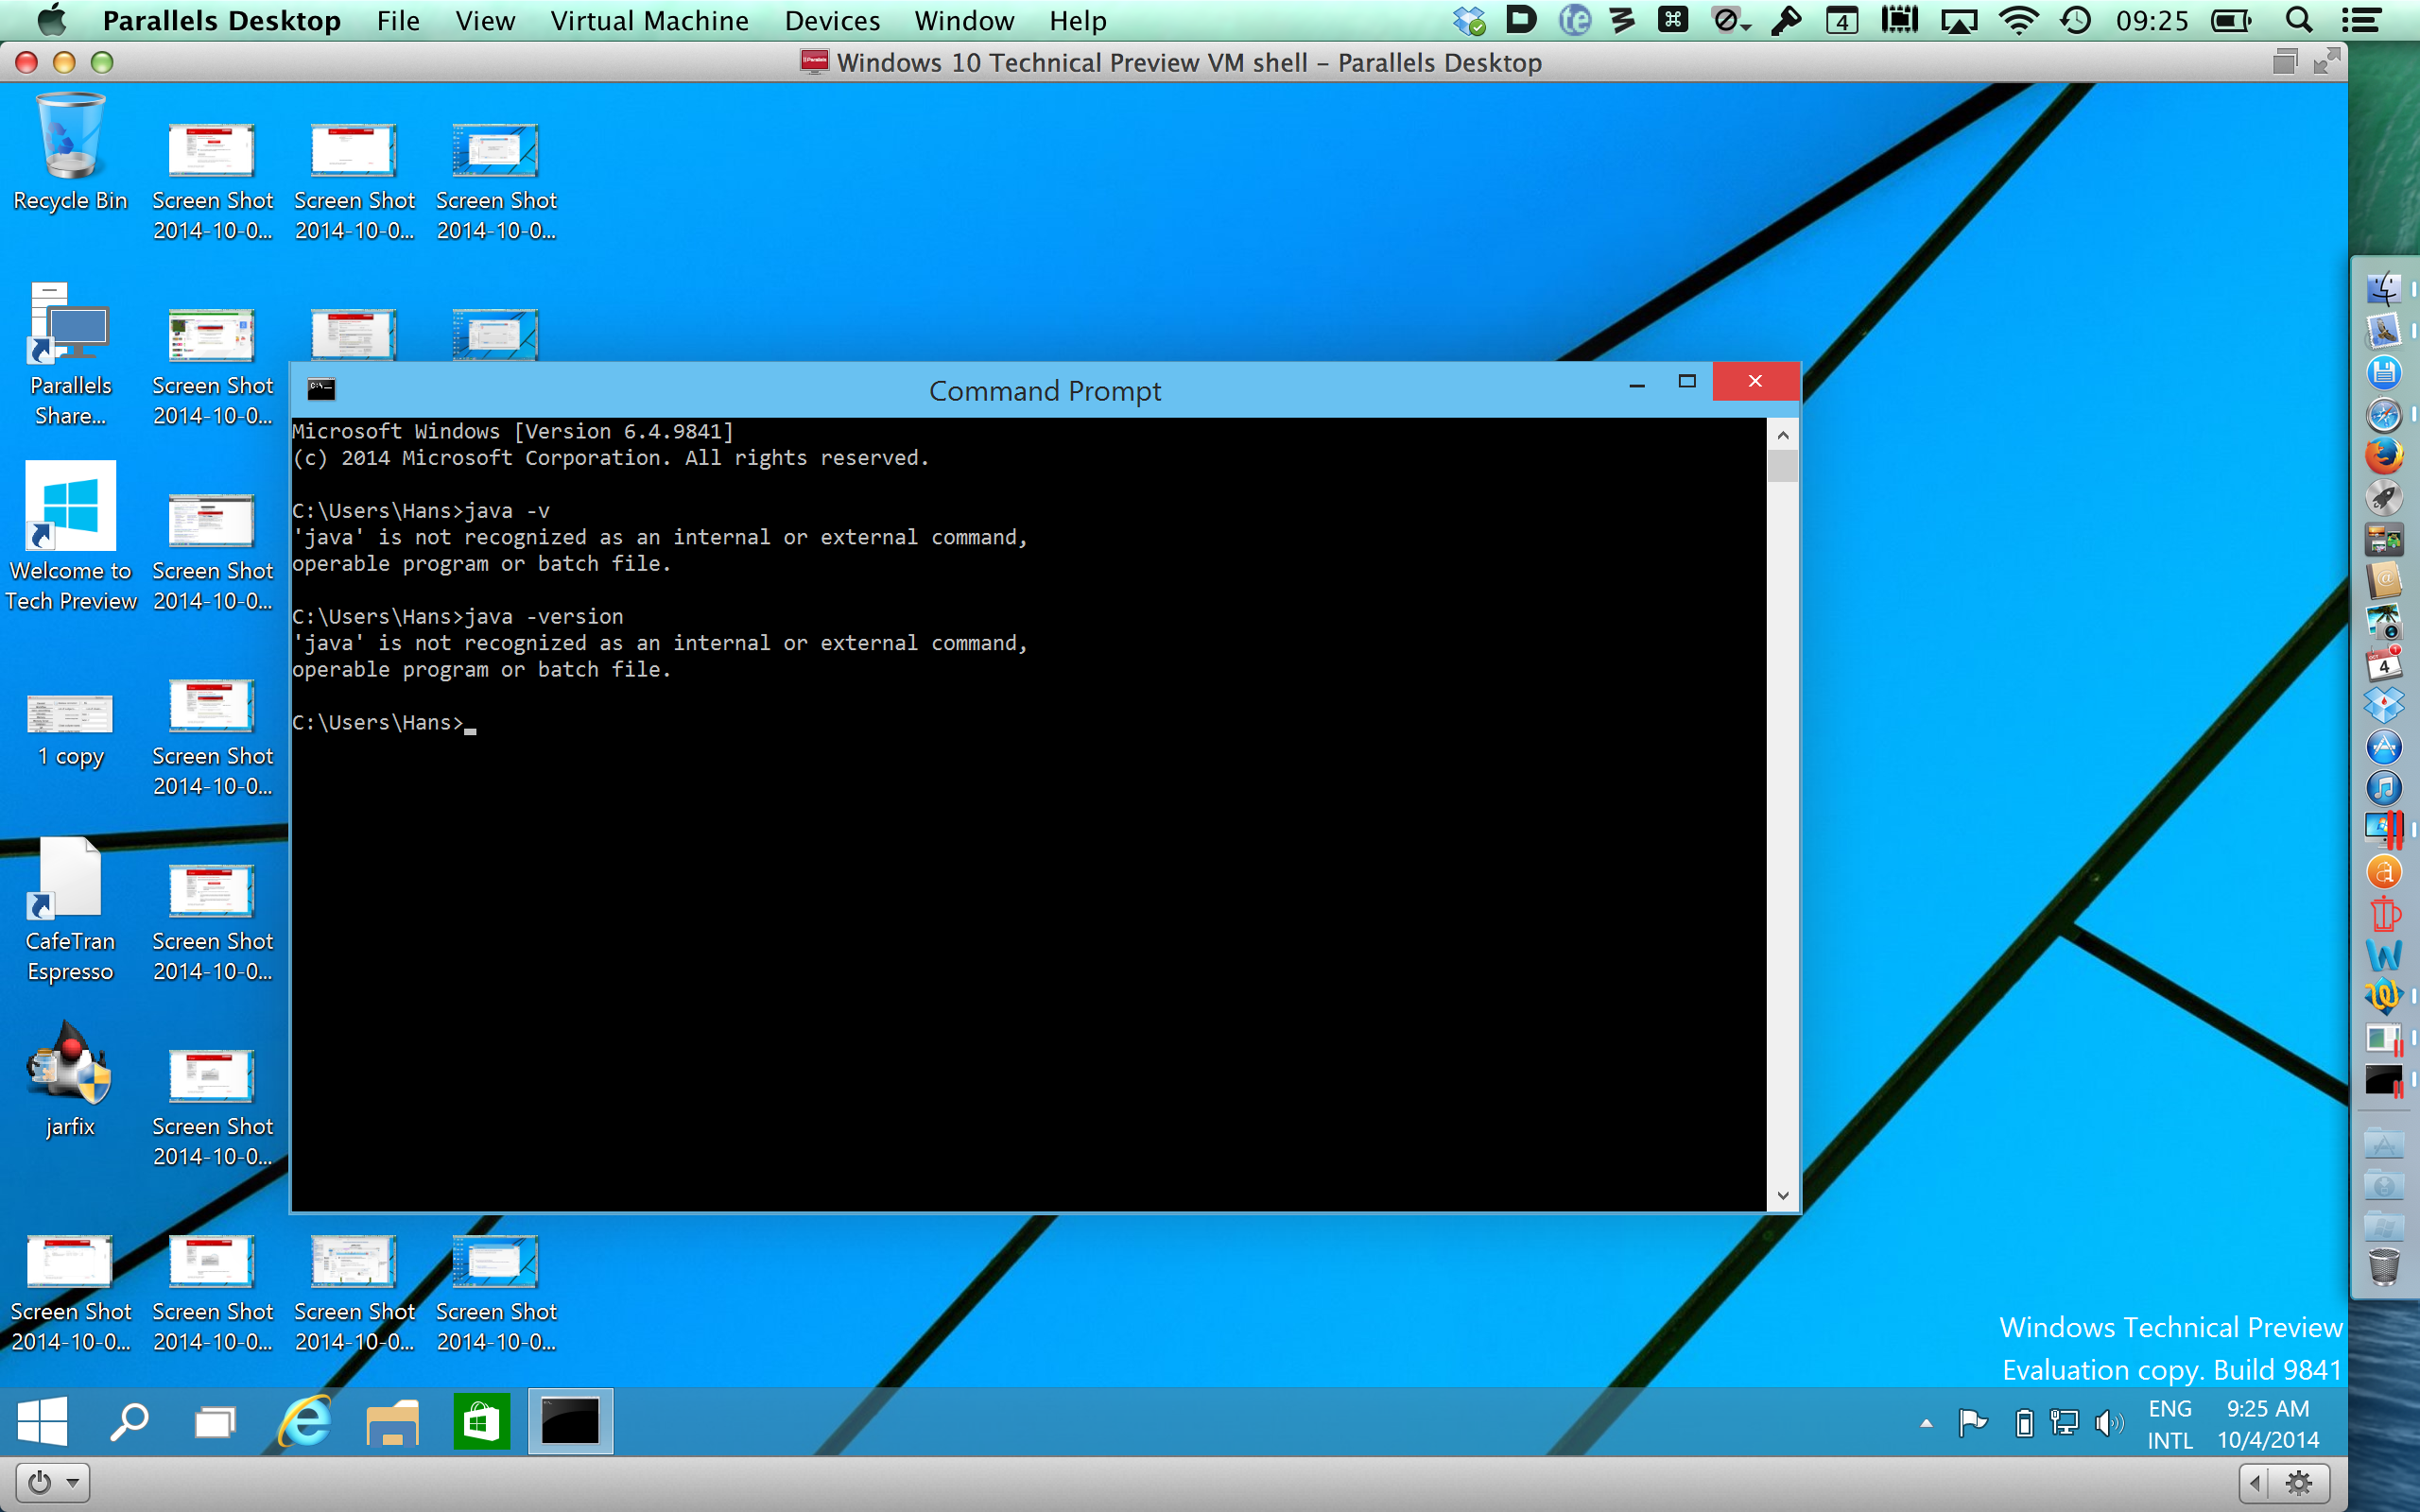Open Task View on the taskbar
Image resolution: width=2420 pixels, height=1512 pixels.
coord(214,1421)
